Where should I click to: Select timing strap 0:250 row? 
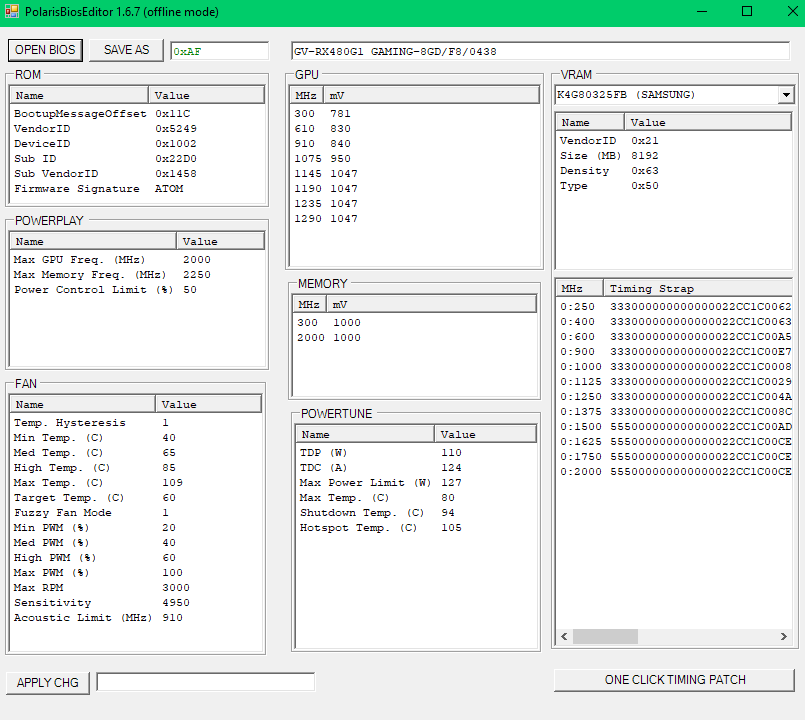[x=675, y=307]
